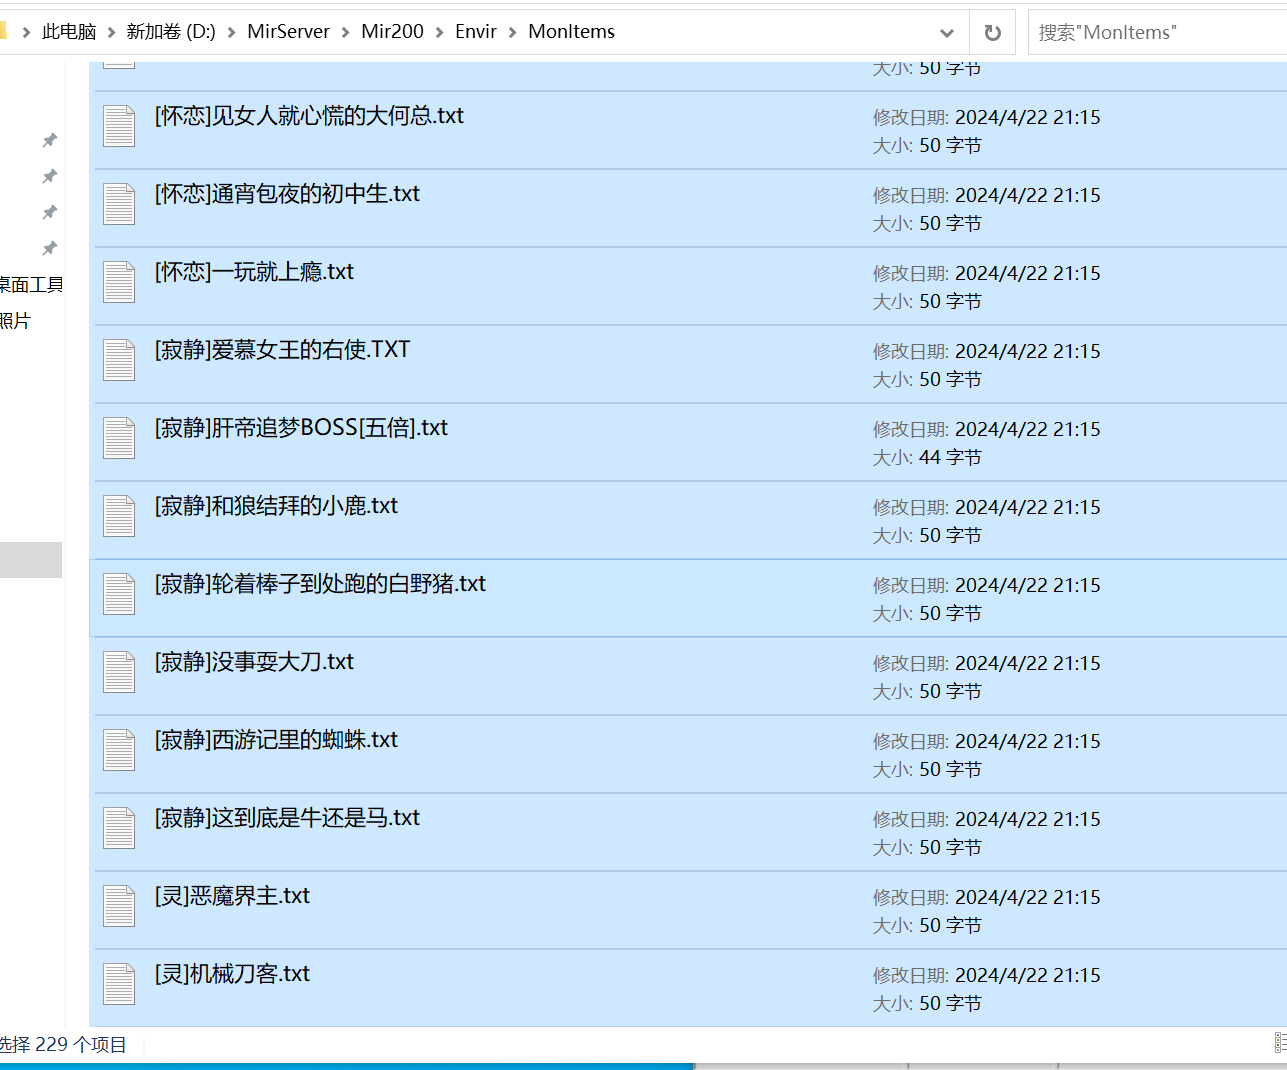This screenshot has width=1287, height=1070.
Task: Click the 44 字节 size text
Action: pos(950,458)
